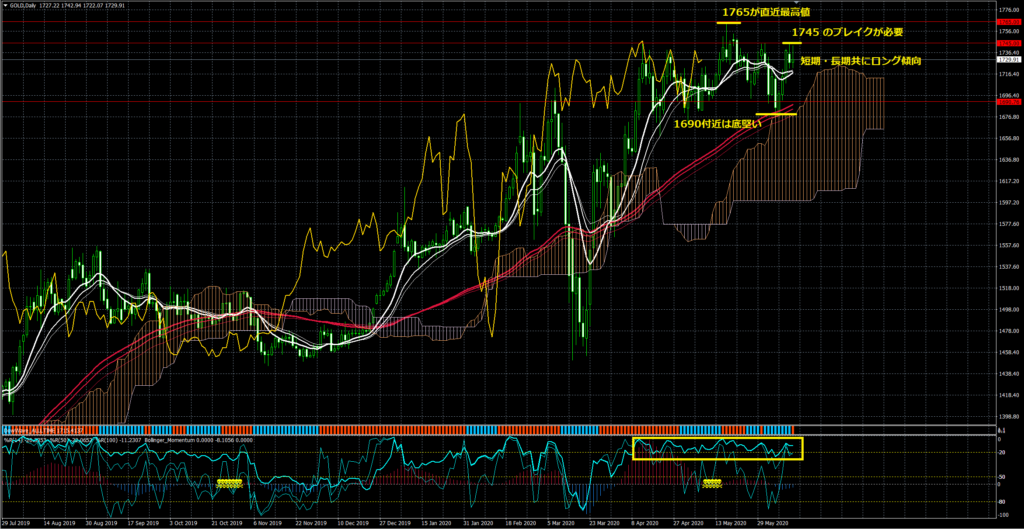Click the yellow bar marking 1745 level
Viewport: 1024px width, 529px height.
click(792, 44)
